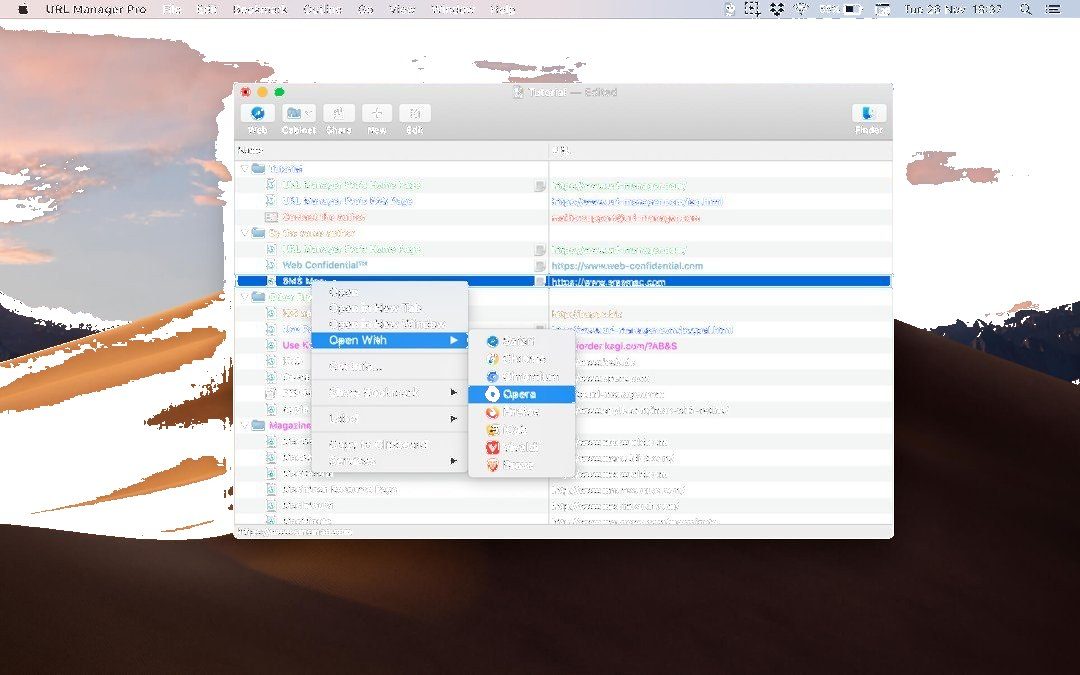Open the Outline menu

click(322, 9)
